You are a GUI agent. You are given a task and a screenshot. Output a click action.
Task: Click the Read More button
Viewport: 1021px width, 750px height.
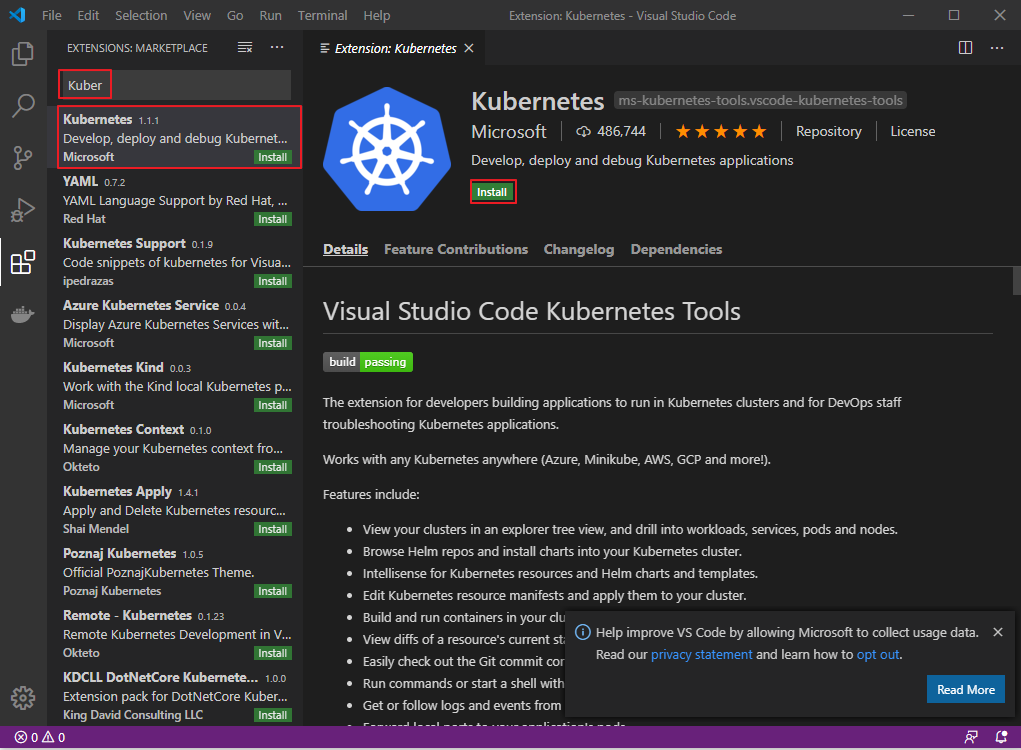tap(966, 689)
